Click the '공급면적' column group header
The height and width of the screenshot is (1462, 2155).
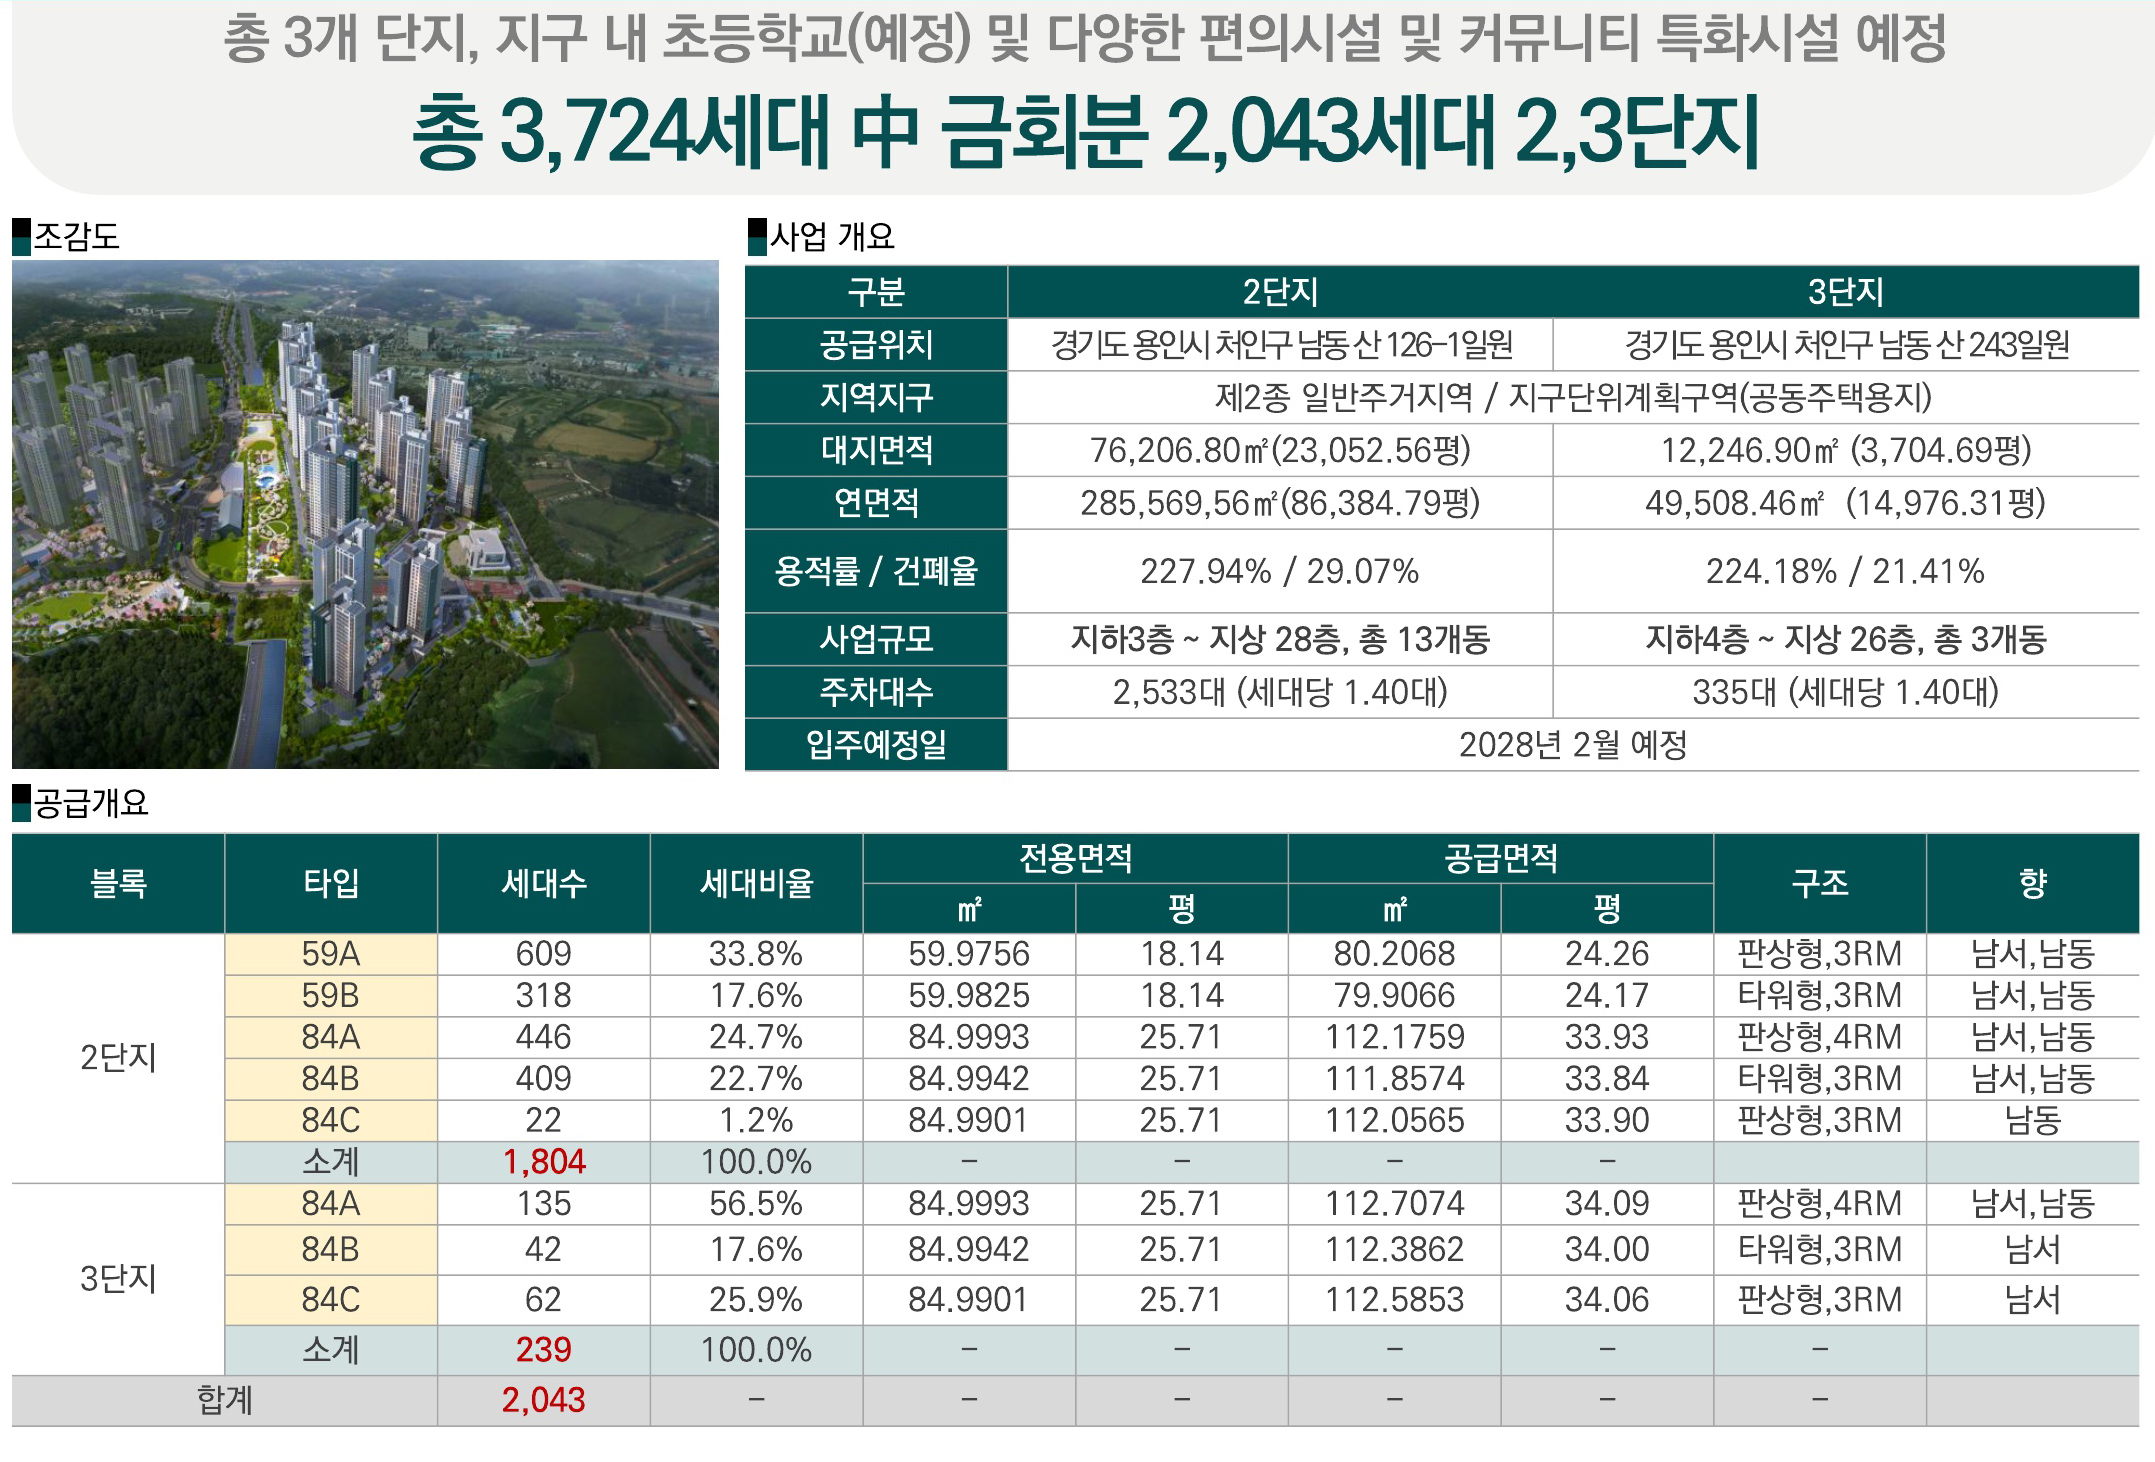point(1501,858)
